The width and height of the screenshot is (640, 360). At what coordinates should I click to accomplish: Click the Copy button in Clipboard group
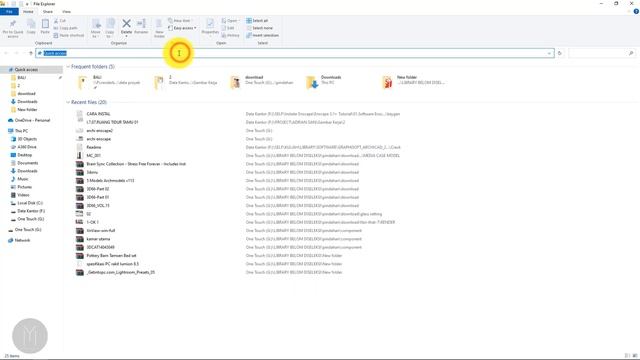click(x=31, y=27)
